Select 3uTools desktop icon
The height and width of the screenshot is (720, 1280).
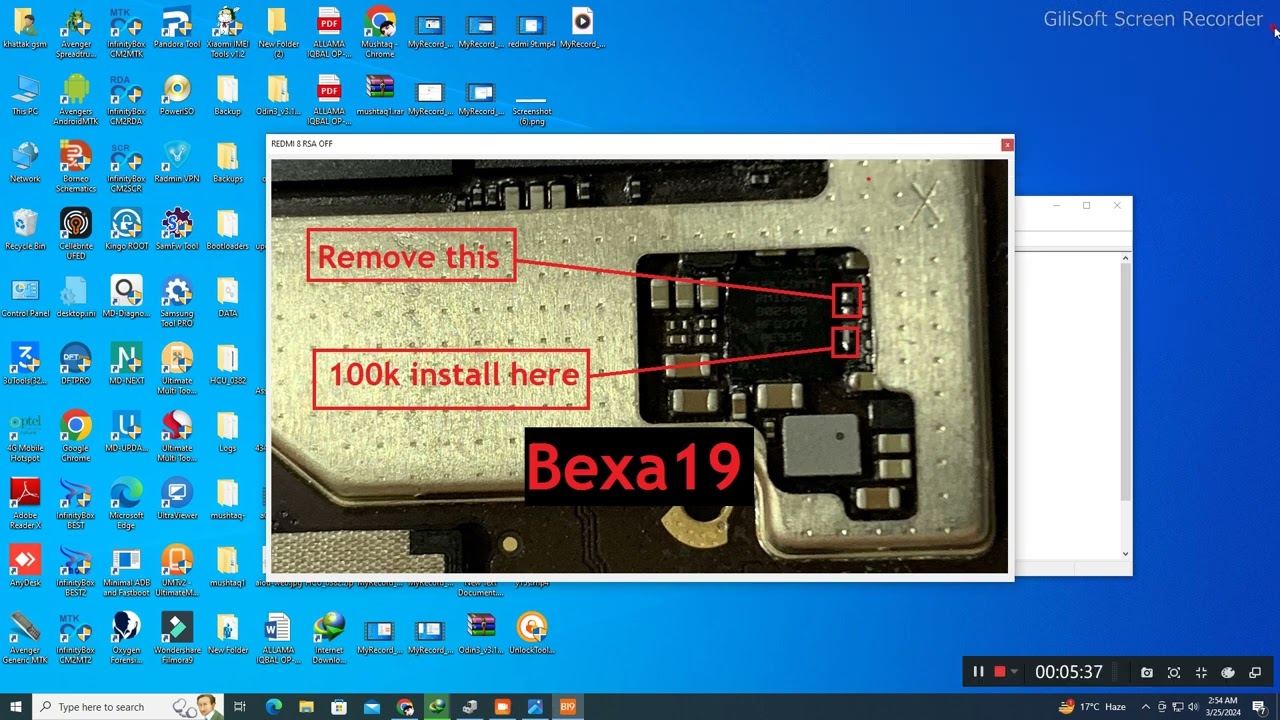(25, 365)
